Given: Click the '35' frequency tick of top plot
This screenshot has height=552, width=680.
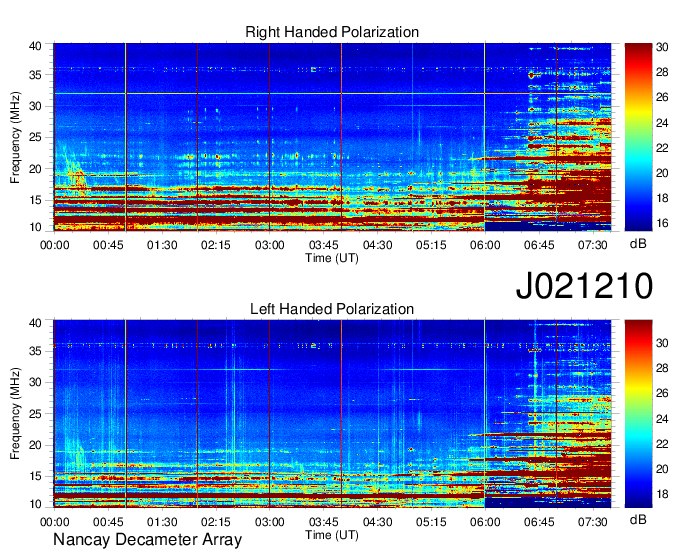Looking at the screenshot, I should pos(35,75).
